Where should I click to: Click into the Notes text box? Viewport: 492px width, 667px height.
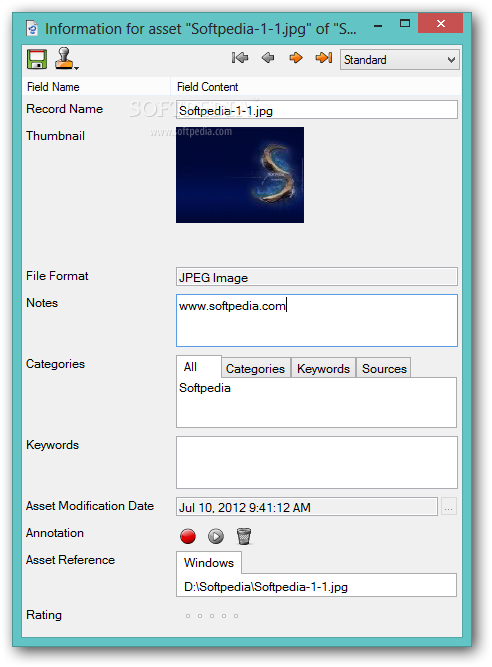click(x=317, y=320)
